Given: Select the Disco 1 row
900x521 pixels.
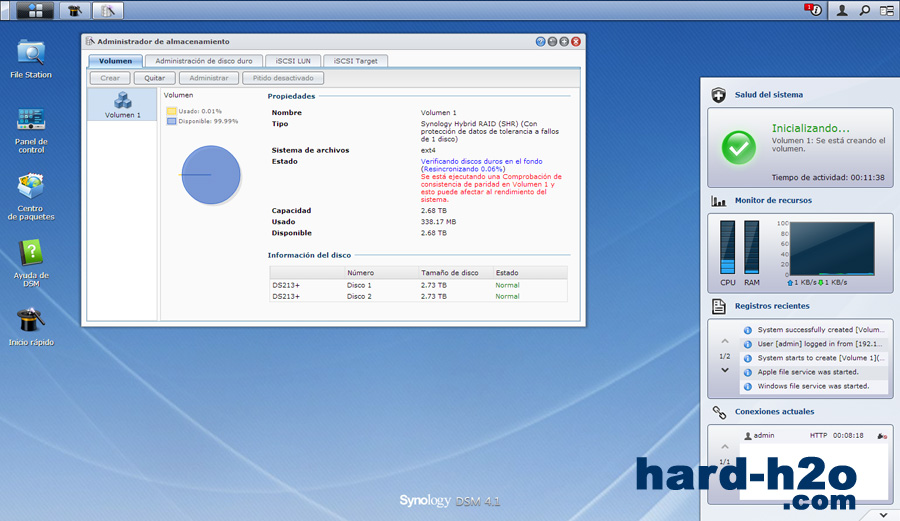Looking at the screenshot, I should coord(418,285).
